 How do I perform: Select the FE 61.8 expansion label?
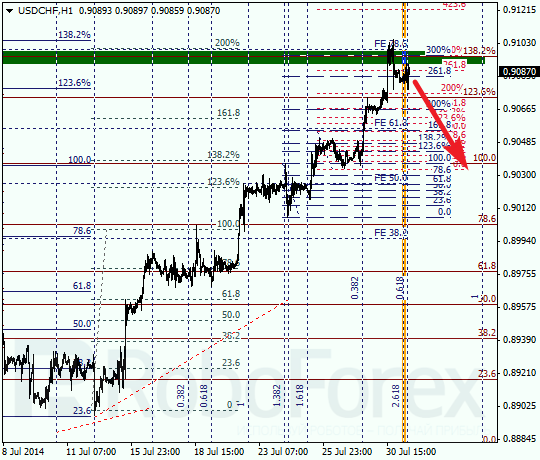[391, 123]
